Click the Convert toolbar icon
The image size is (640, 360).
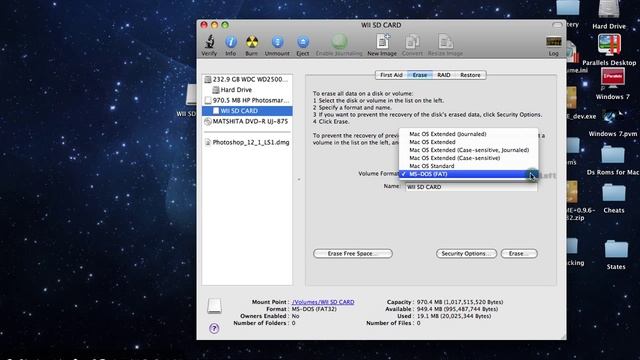pyautogui.click(x=412, y=42)
